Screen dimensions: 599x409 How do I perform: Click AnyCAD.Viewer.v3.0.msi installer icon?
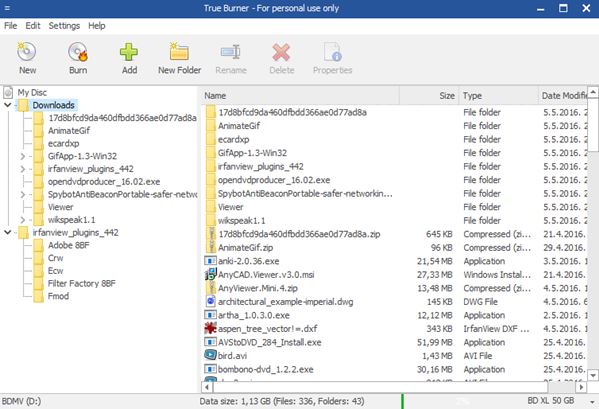point(210,275)
